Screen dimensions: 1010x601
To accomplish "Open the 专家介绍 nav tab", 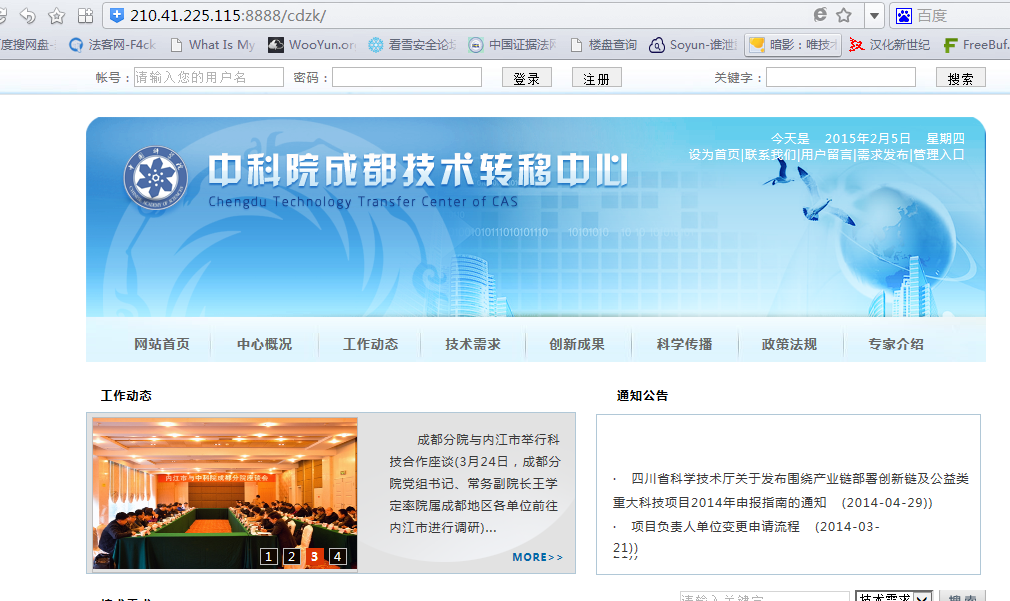I will pos(896,344).
